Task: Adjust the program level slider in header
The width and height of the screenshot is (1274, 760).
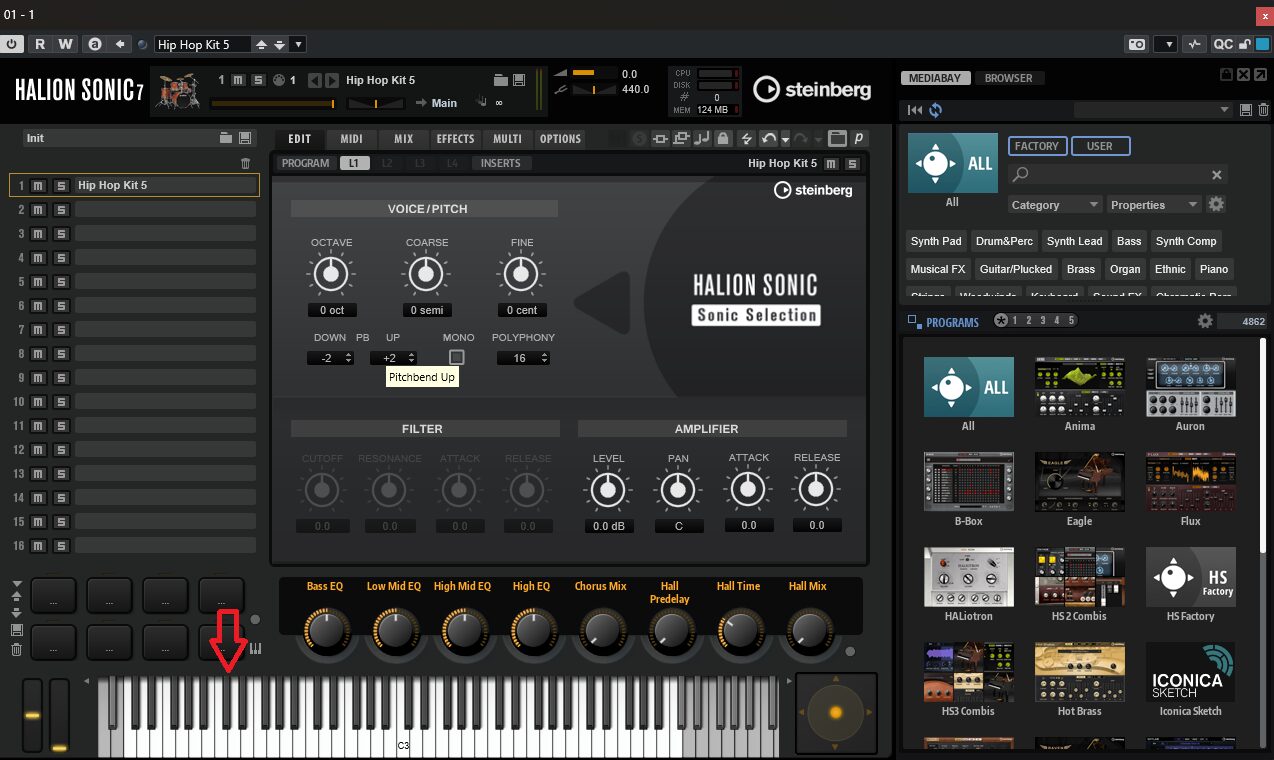Action: point(273,103)
